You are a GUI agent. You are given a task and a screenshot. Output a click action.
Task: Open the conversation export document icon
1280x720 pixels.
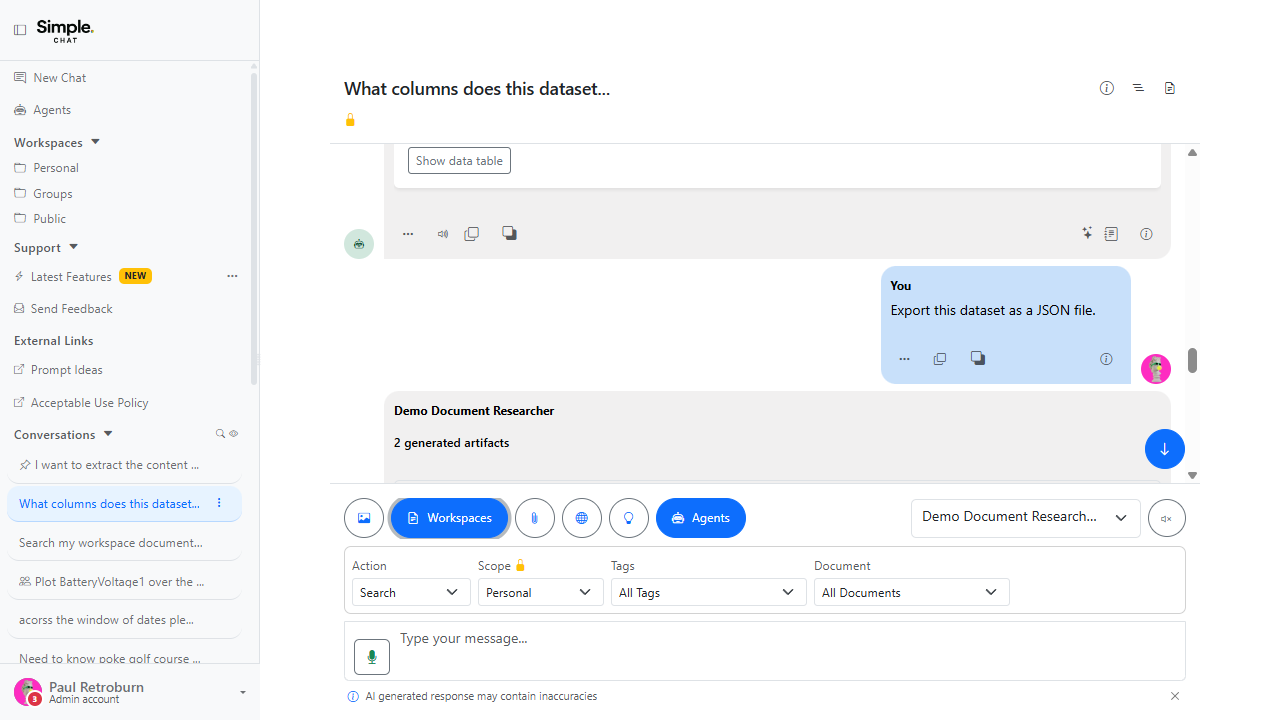click(1170, 88)
